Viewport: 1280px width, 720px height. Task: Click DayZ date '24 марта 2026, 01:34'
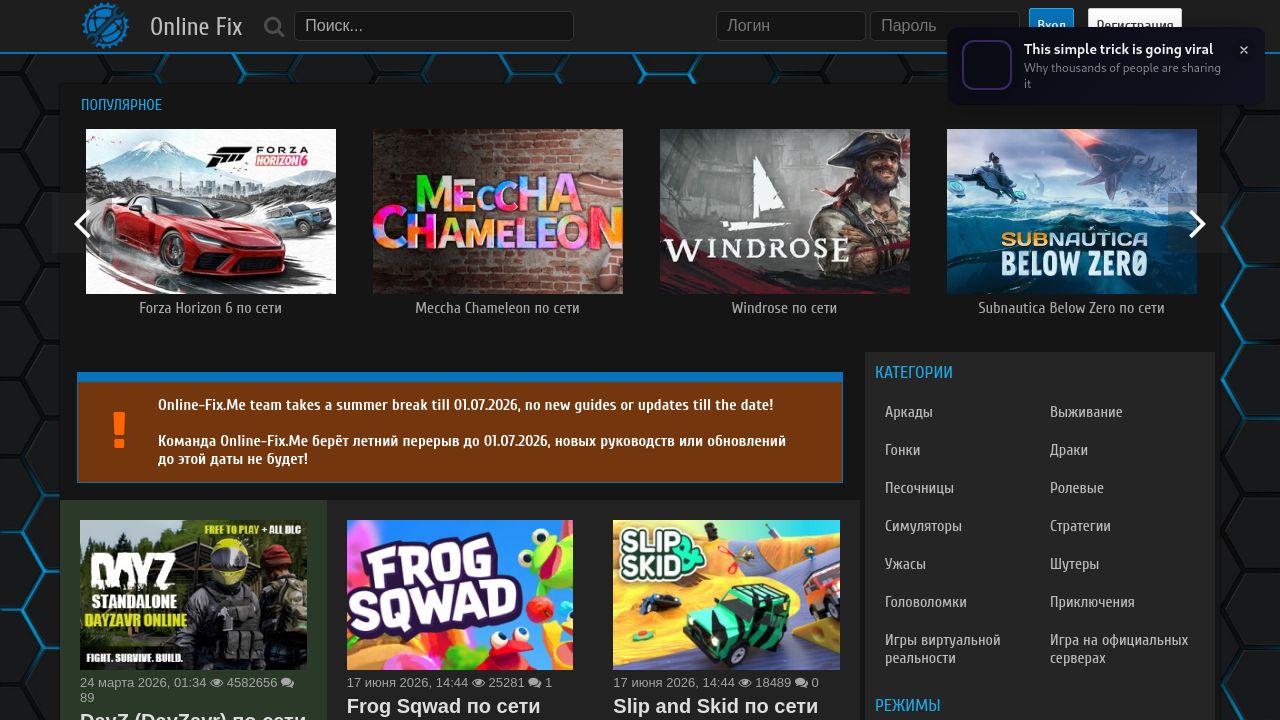pyautogui.click(x=143, y=683)
